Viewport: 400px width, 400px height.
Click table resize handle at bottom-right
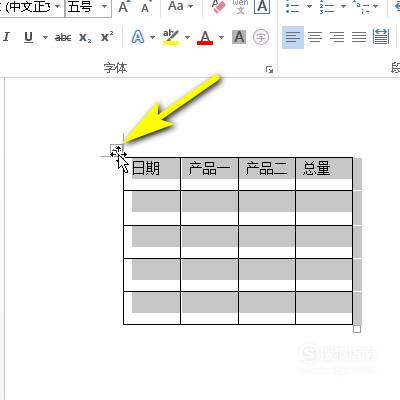pos(357,329)
